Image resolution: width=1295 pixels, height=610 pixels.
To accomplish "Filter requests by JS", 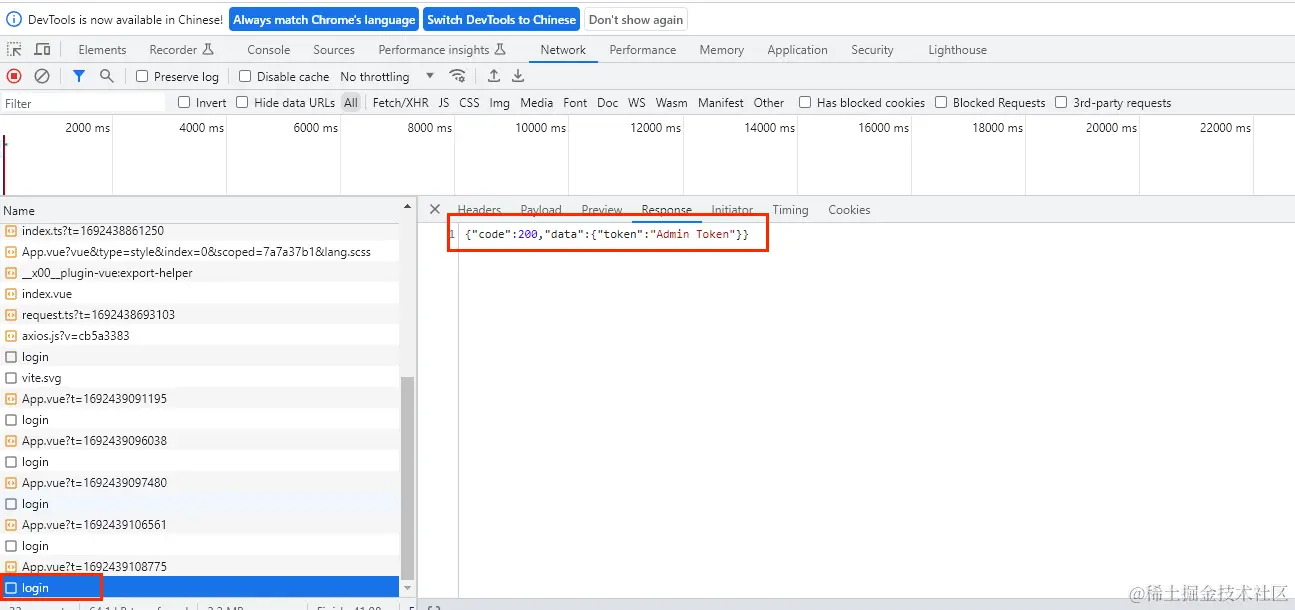I will [x=444, y=102].
